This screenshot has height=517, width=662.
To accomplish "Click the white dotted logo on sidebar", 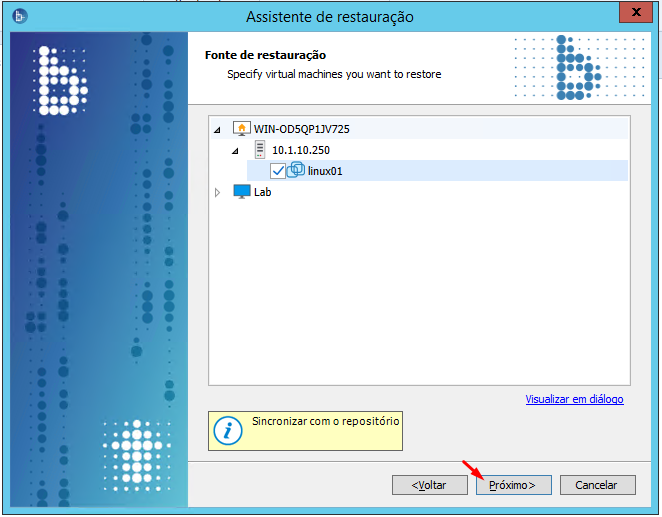I will tap(60, 81).
